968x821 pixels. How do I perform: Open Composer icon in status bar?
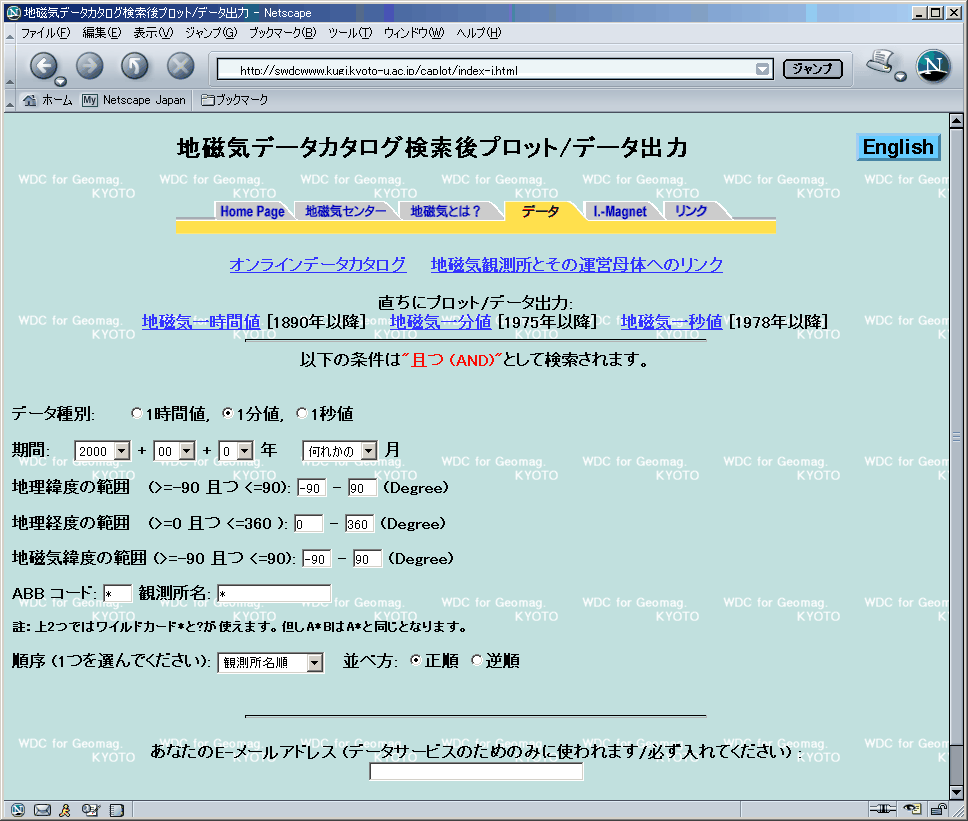[x=91, y=809]
